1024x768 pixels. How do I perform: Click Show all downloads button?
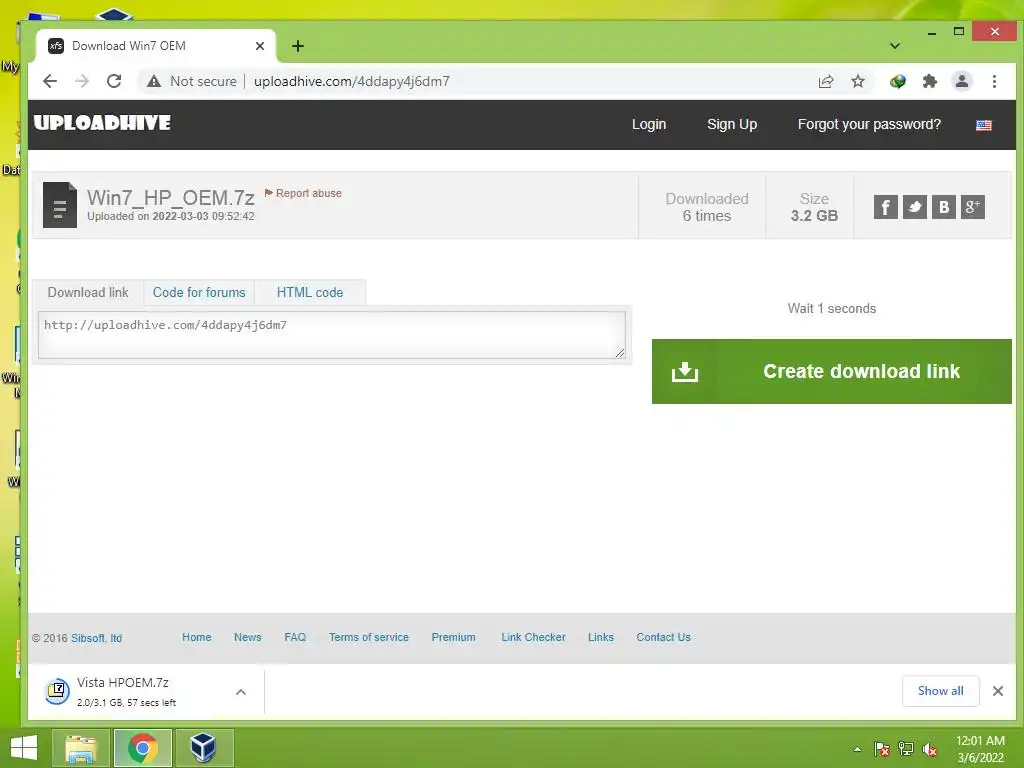click(x=940, y=691)
